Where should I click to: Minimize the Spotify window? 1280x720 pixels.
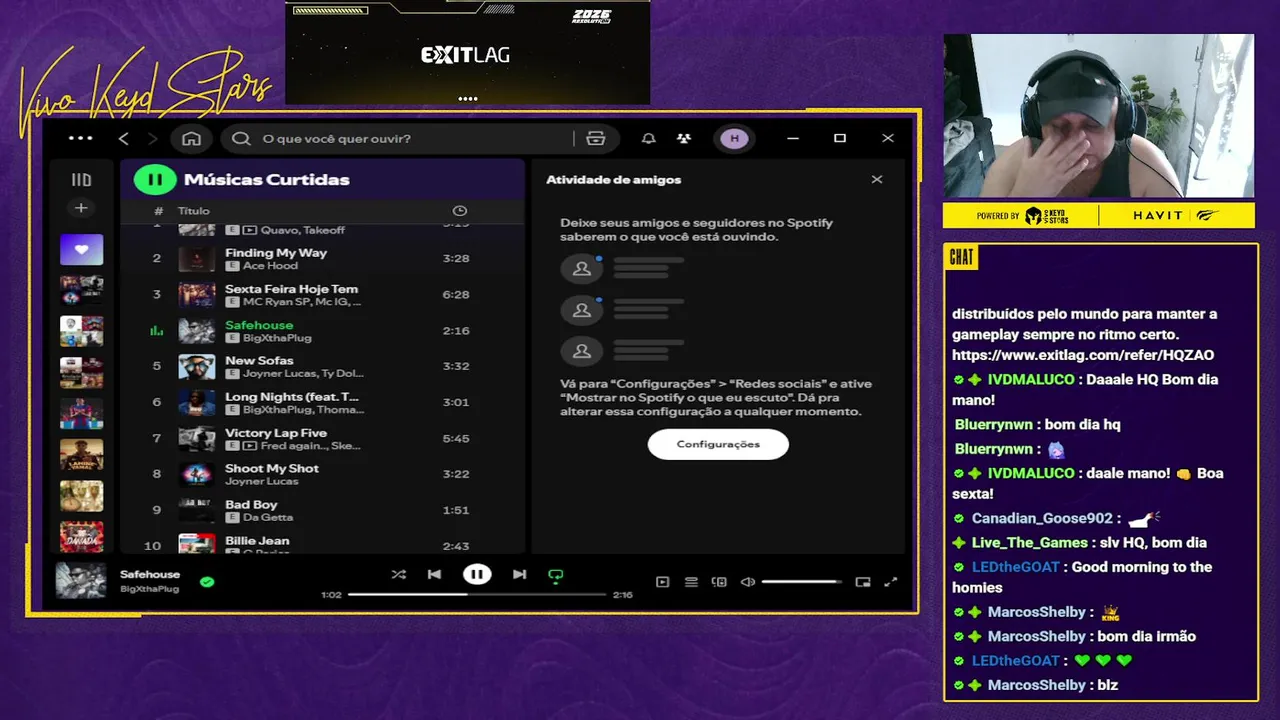(793, 139)
